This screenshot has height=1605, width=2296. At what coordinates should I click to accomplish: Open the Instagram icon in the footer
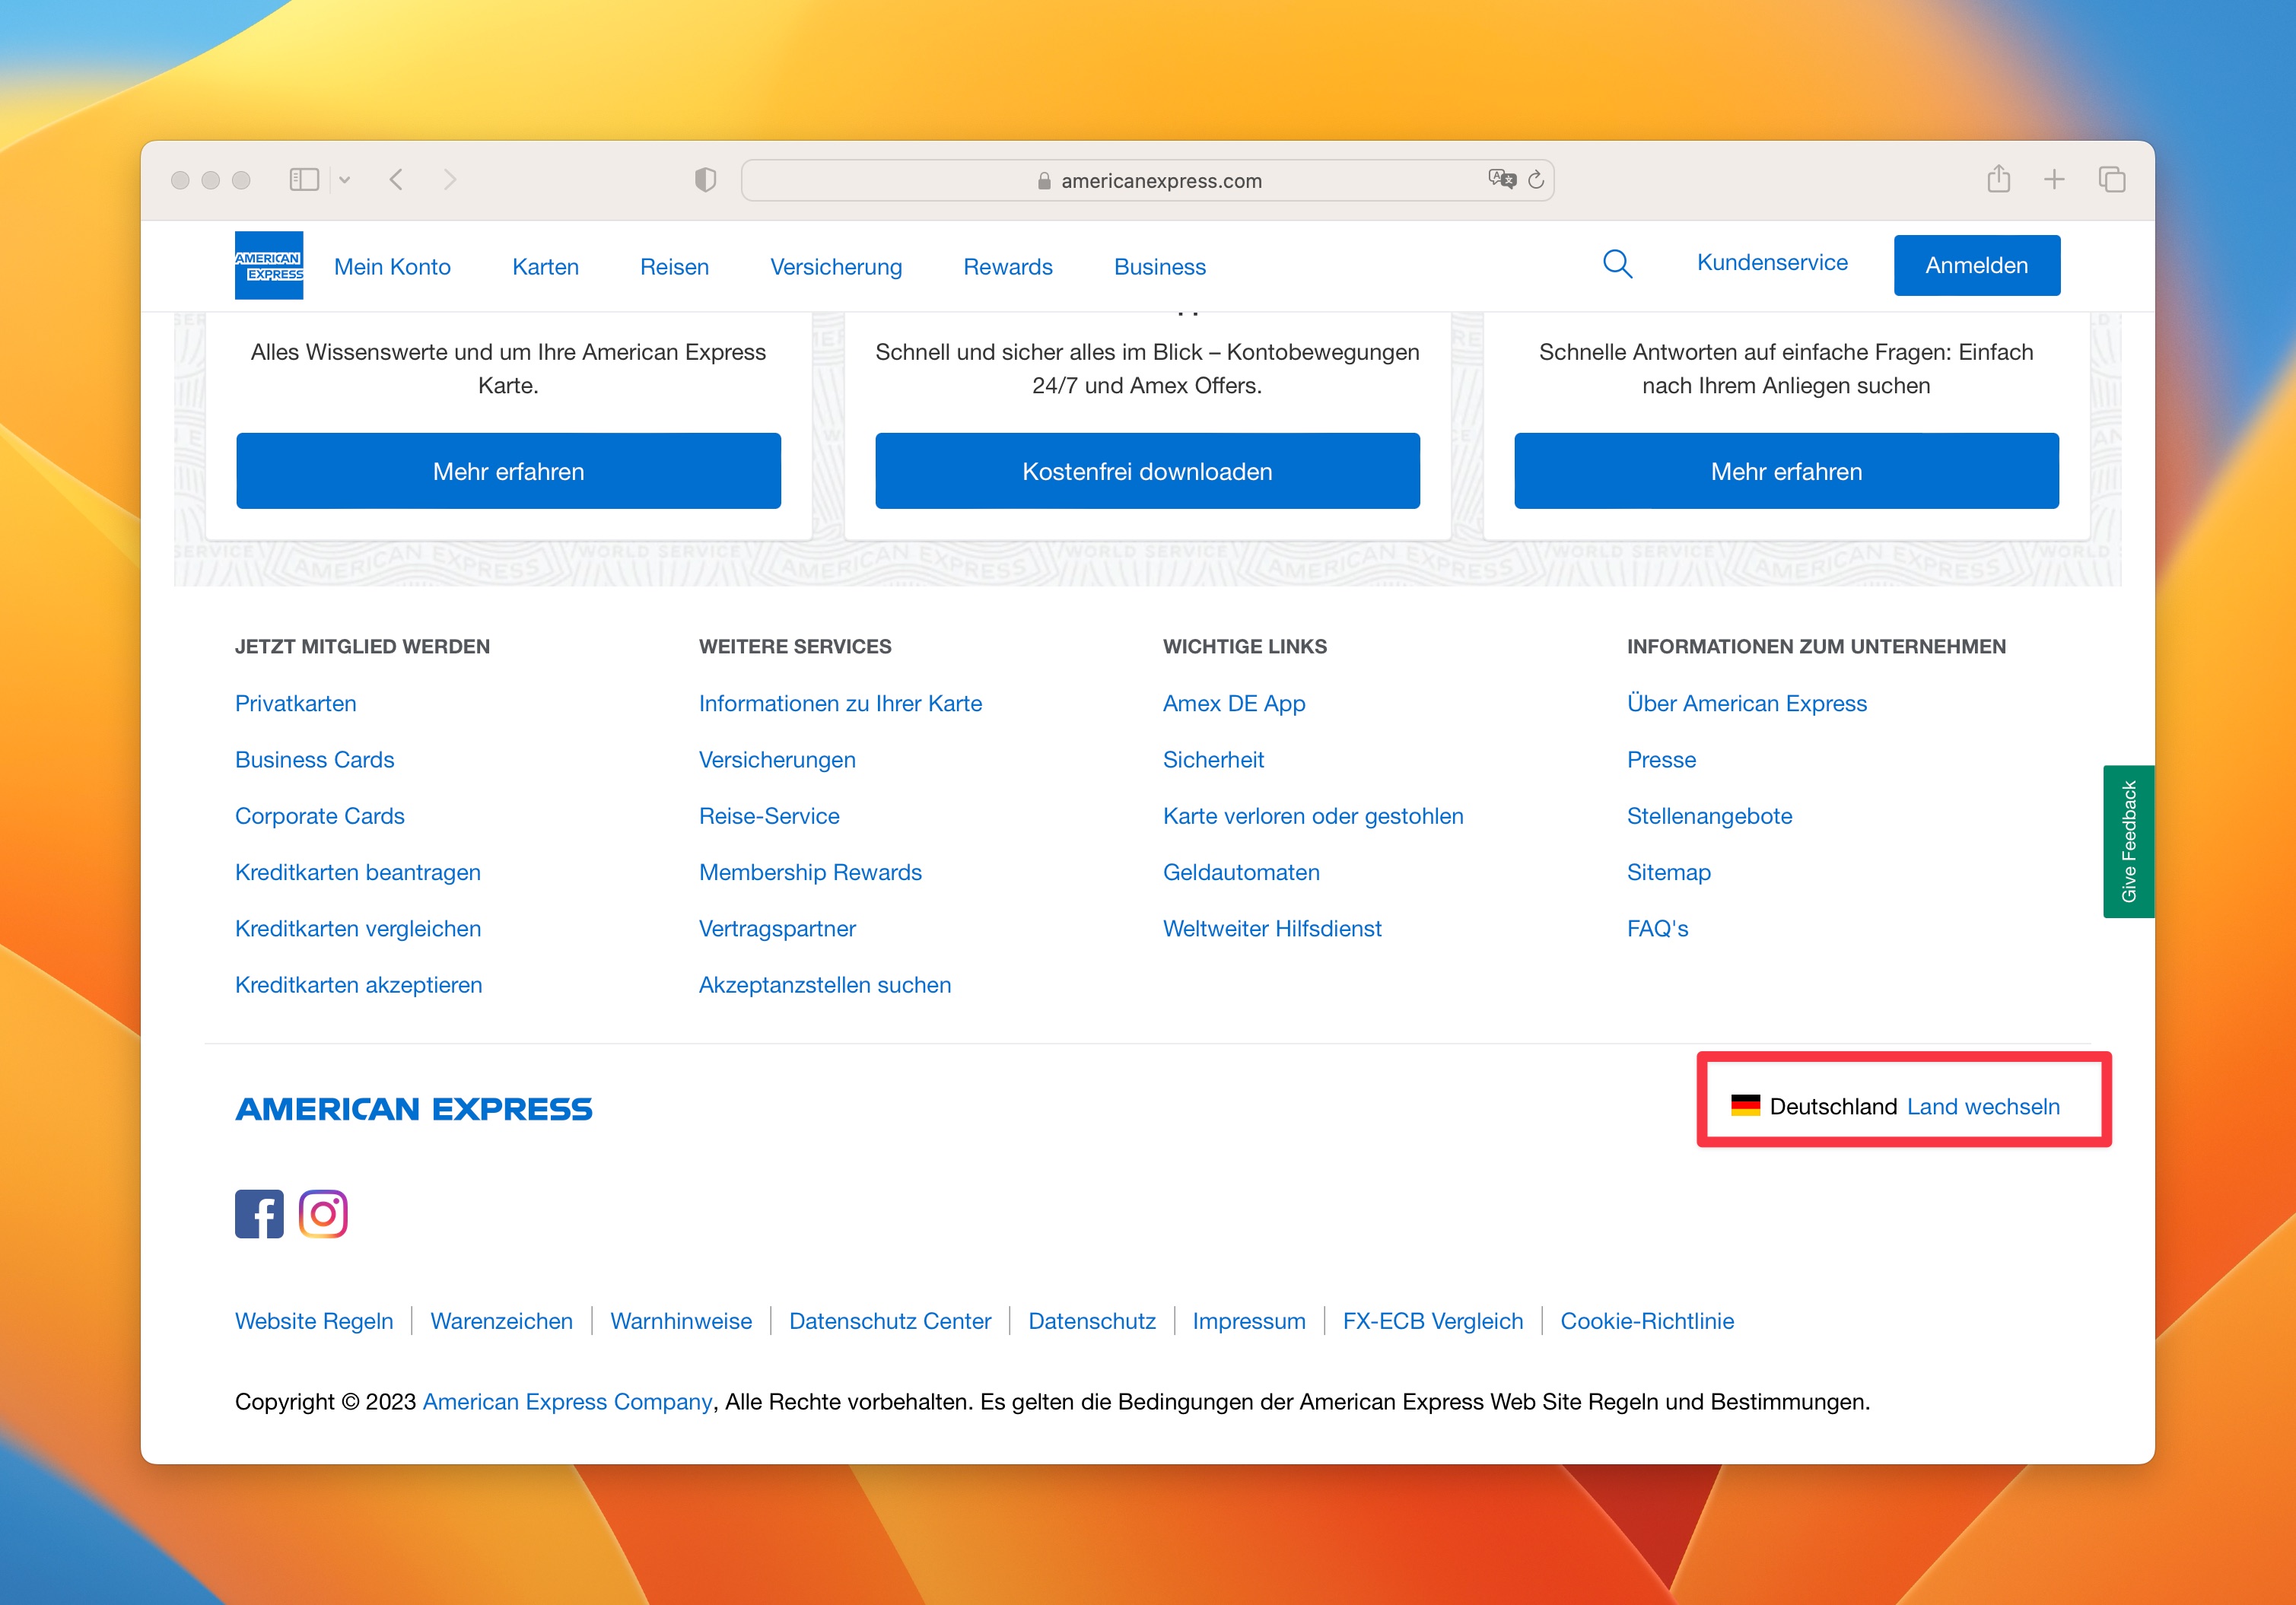click(x=323, y=1214)
